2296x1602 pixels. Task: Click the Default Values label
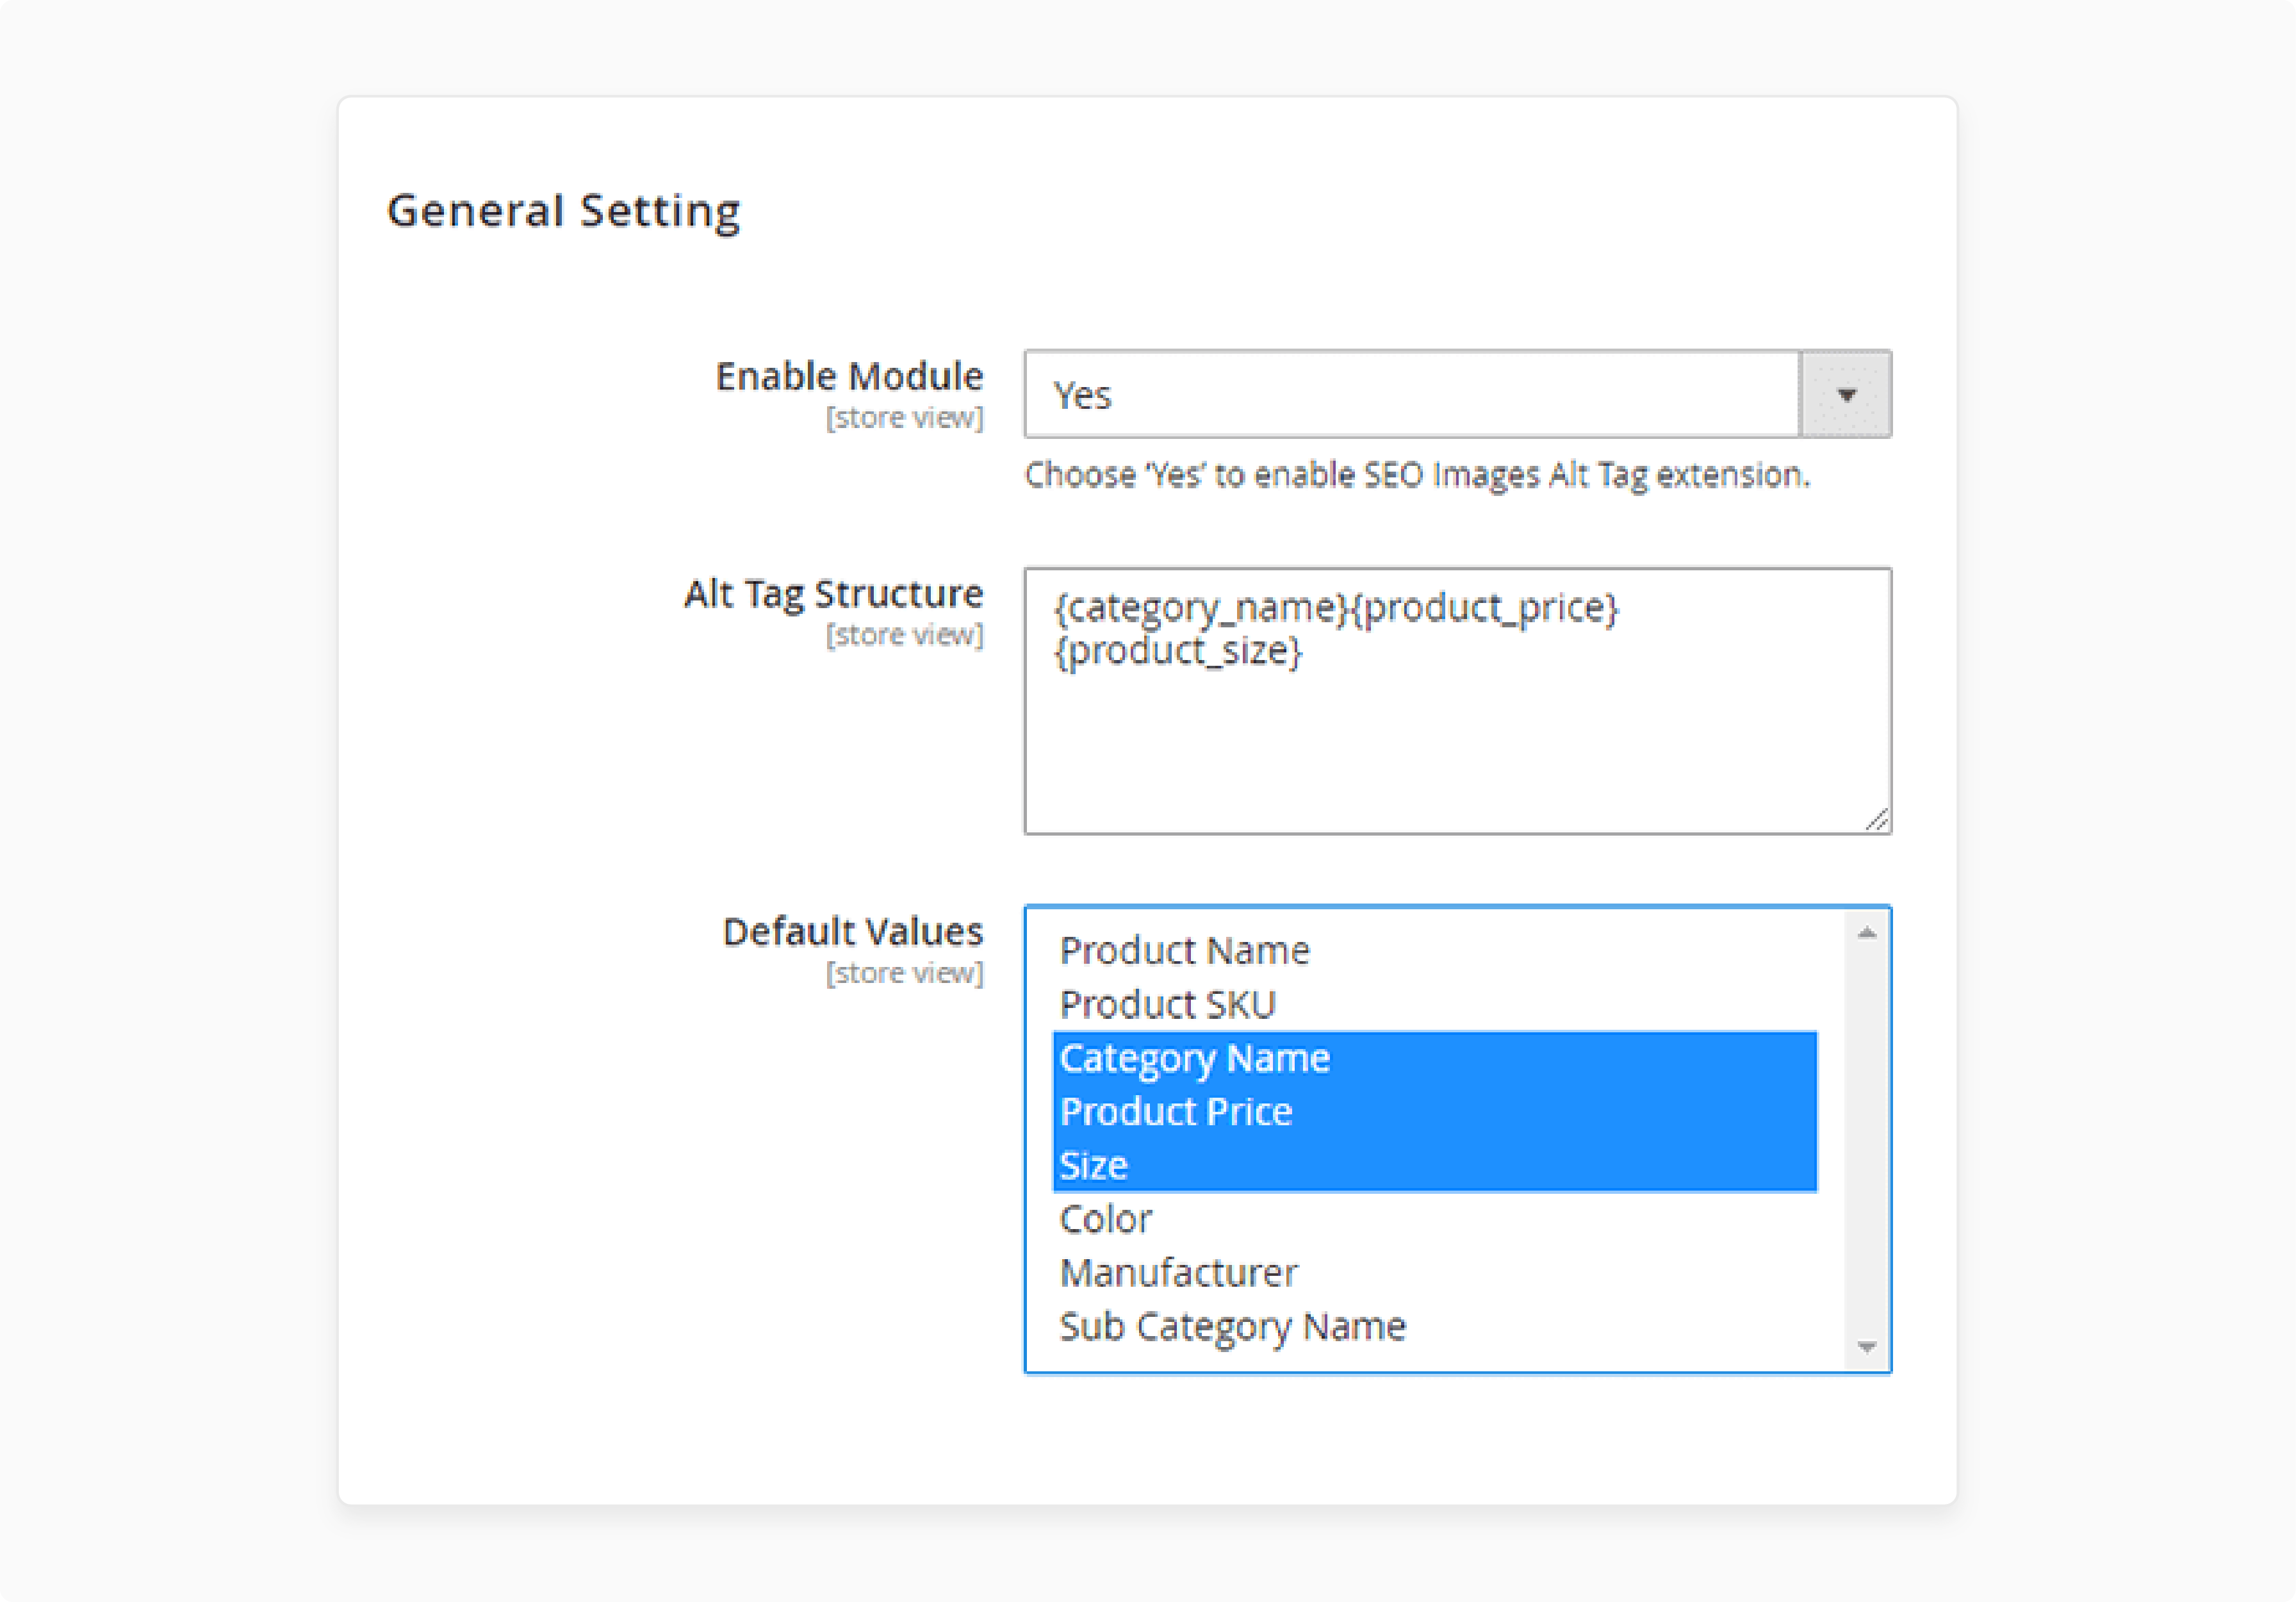(853, 932)
